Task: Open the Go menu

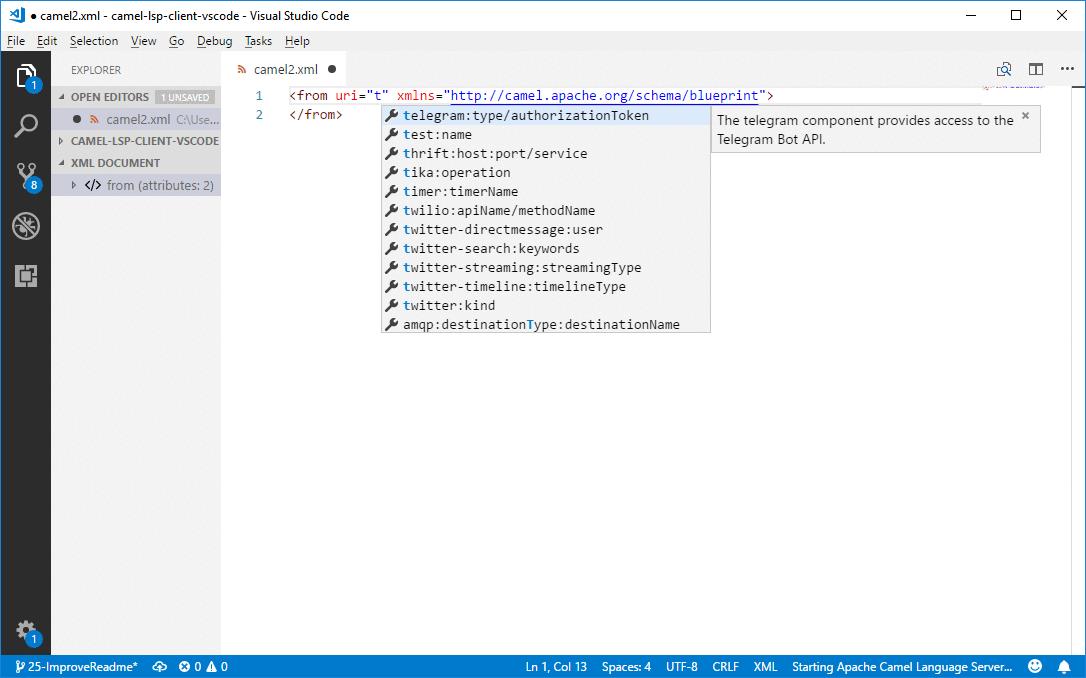Action: pos(177,41)
